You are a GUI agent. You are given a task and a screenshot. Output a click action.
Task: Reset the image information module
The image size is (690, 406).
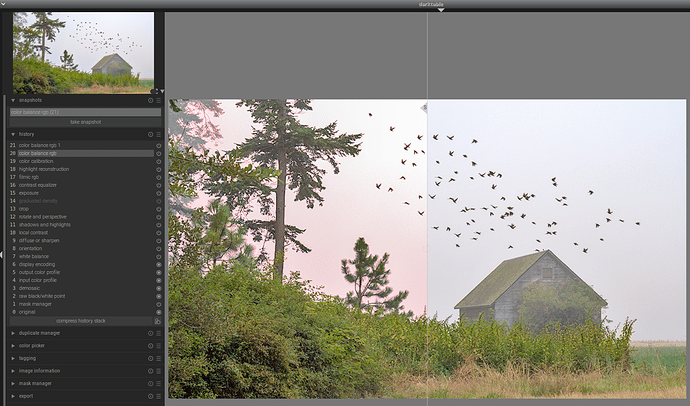tap(150, 371)
